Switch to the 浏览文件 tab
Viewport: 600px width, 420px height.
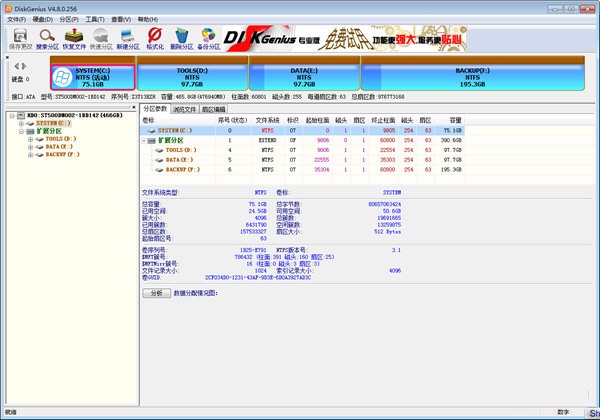tap(185, 108)
